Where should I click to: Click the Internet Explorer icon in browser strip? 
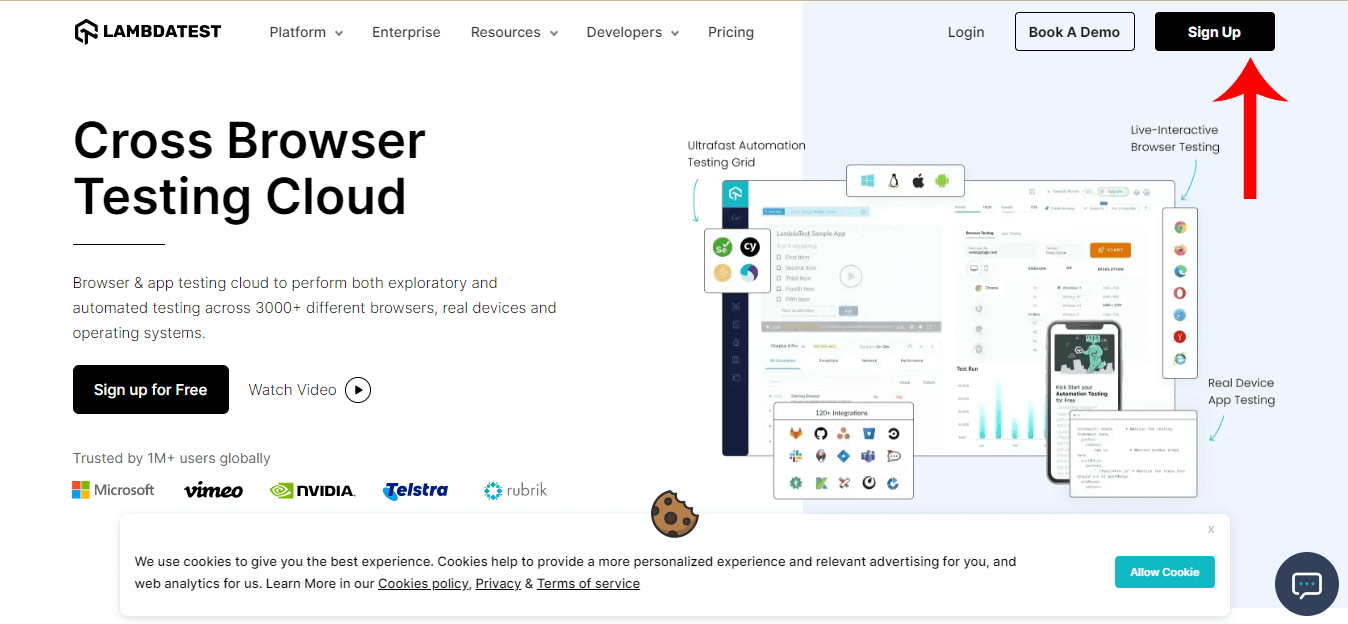[1180, 358]
